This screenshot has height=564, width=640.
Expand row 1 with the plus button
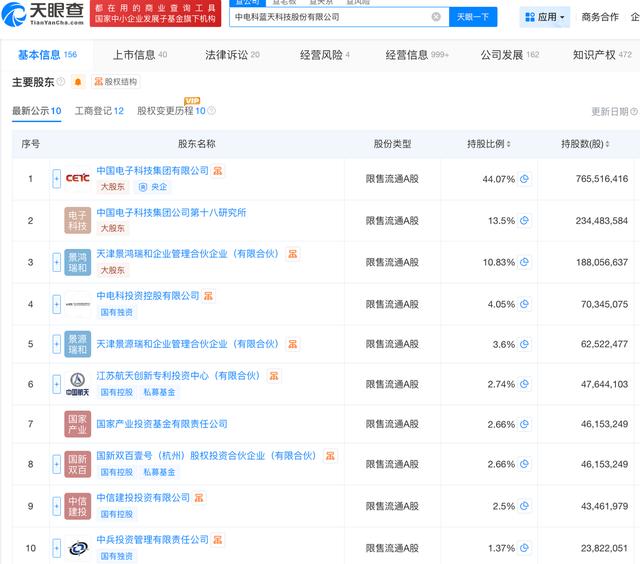[57, 179]
